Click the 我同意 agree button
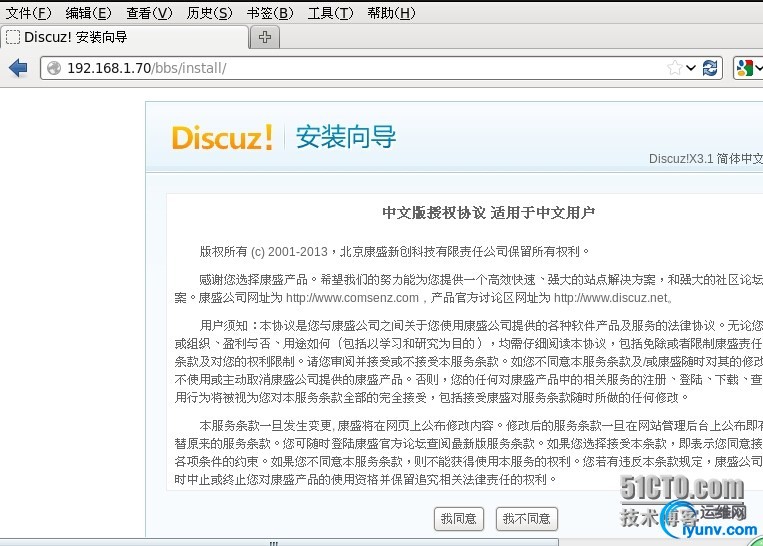 [459, 519]
